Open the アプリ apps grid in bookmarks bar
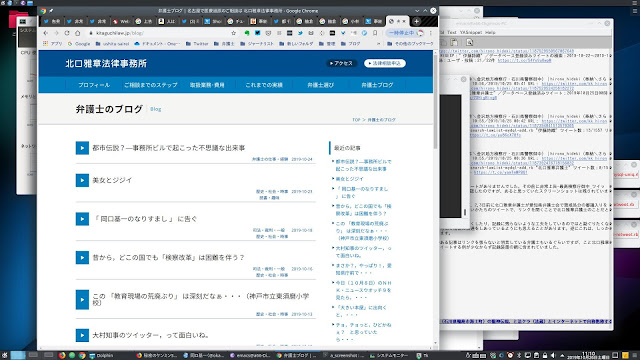The height and width of the screenshot is (360, 640). click(x=53, y=43)
